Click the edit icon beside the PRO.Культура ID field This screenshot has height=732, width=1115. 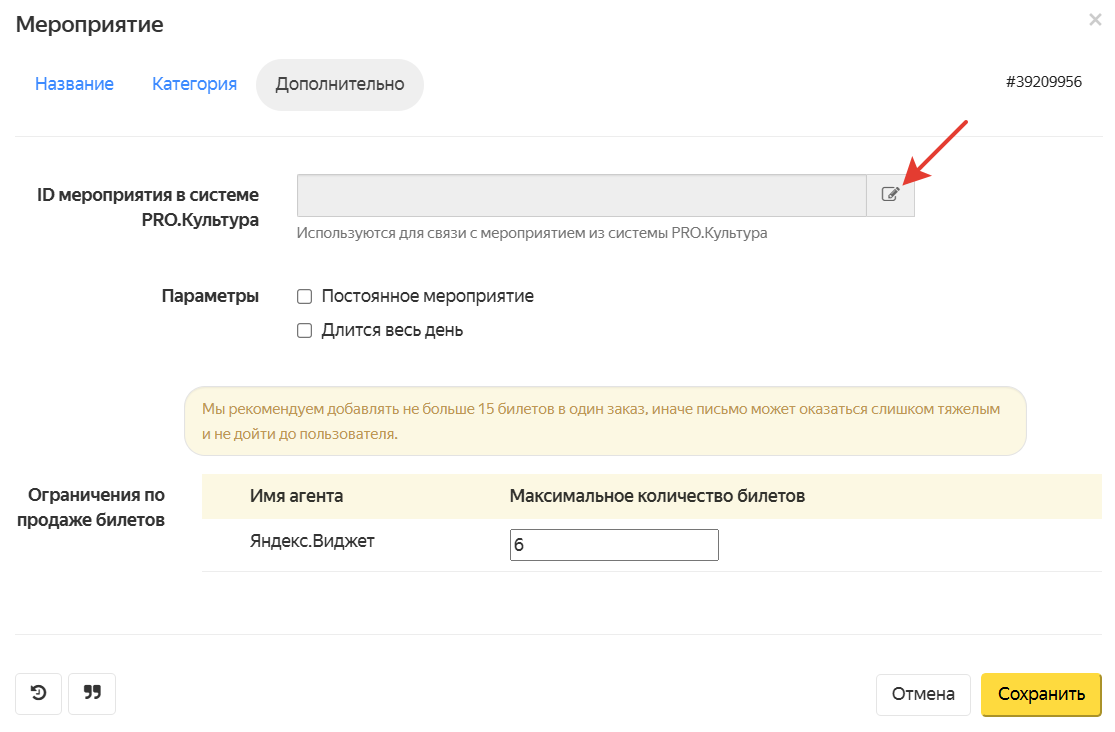click(890, 195)
